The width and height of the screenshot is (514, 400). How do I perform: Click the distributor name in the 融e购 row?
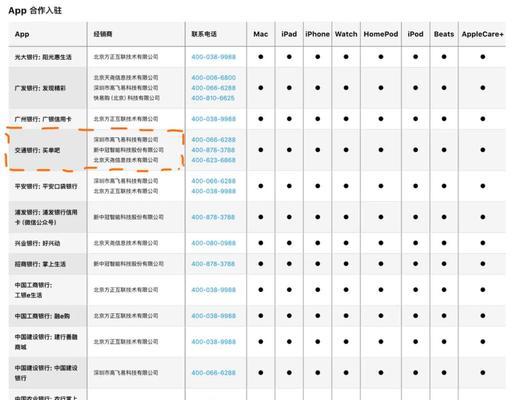(126, 316)
